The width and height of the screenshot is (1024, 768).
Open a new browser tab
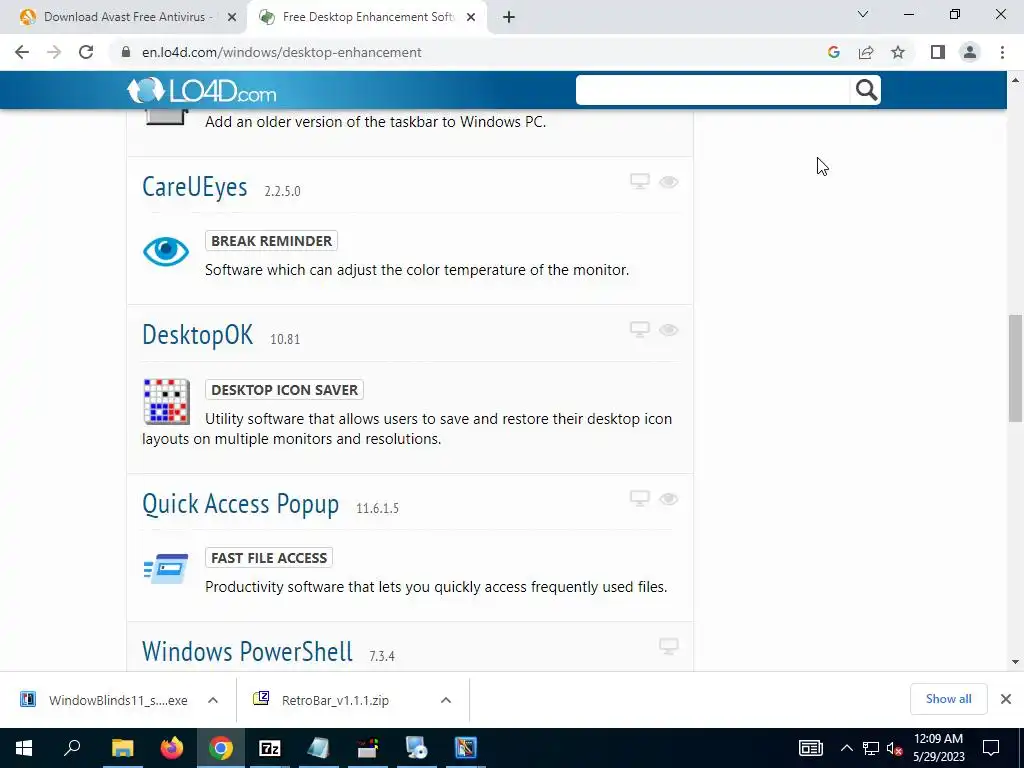[509, 18]
